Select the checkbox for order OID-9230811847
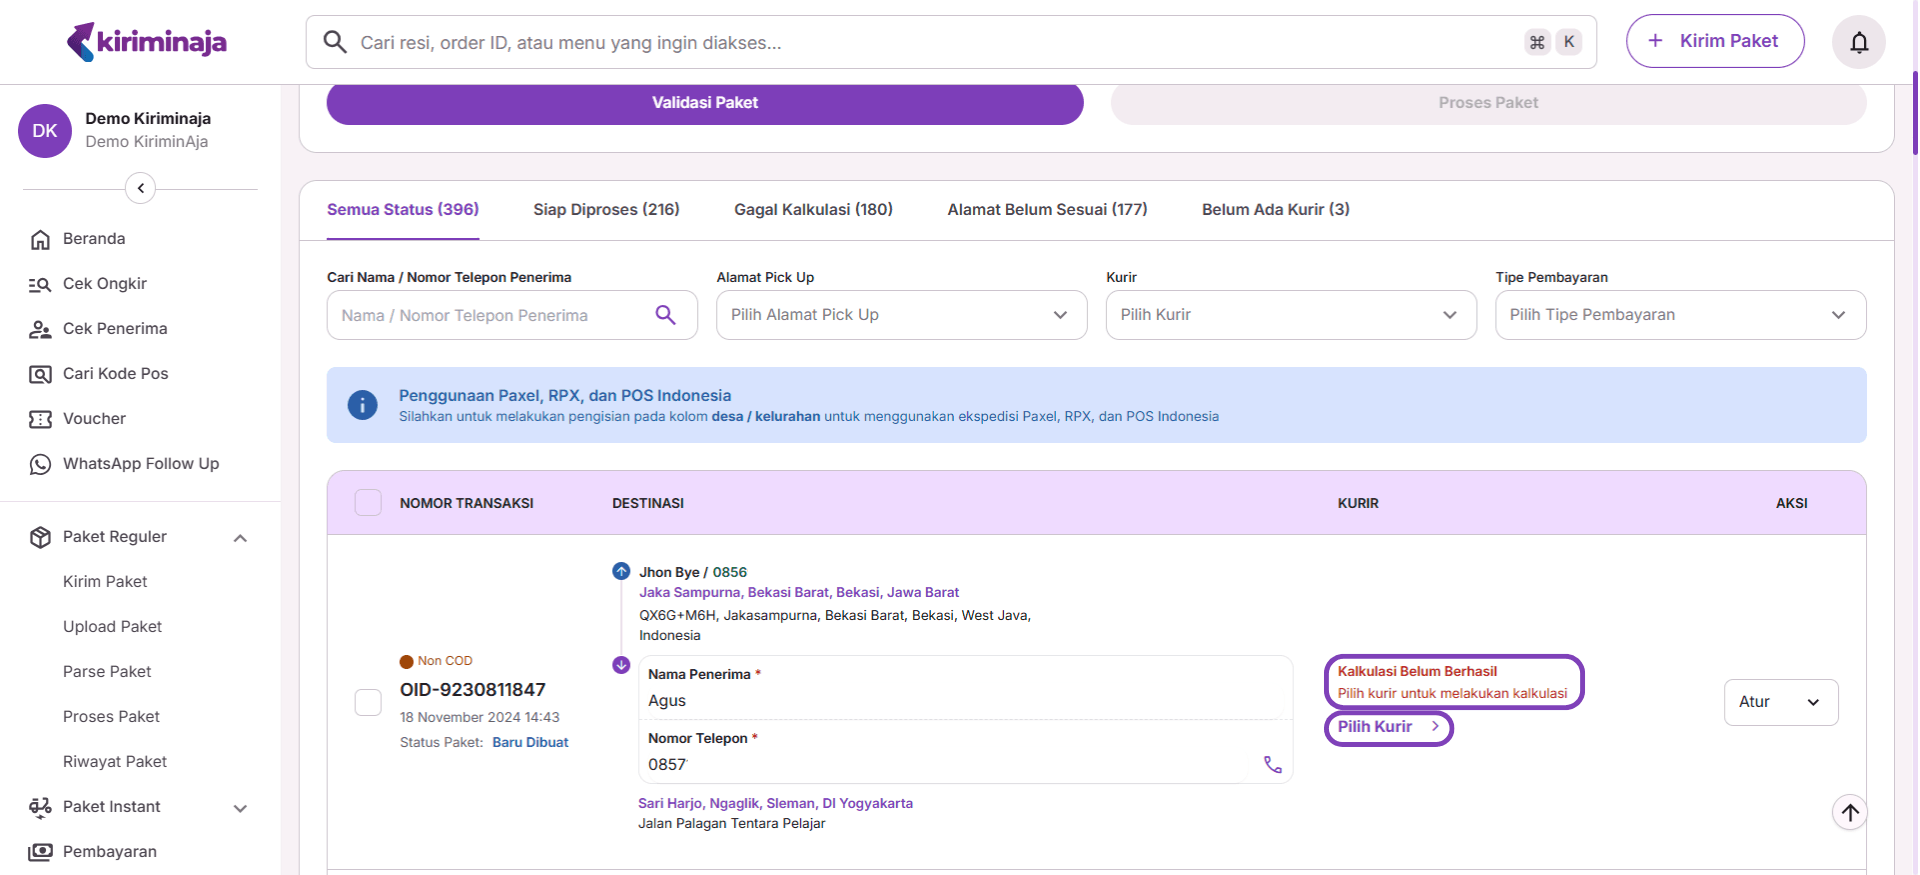1920x875 pixels. pyautogui.click(x=368, y=702)
